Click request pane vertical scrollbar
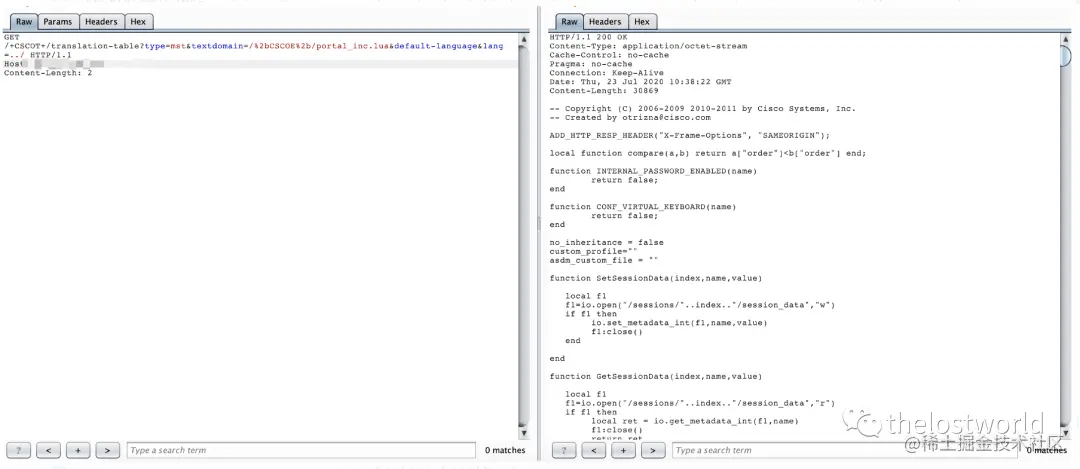This screenshot has width=1080, height=469. click(523, 236)
